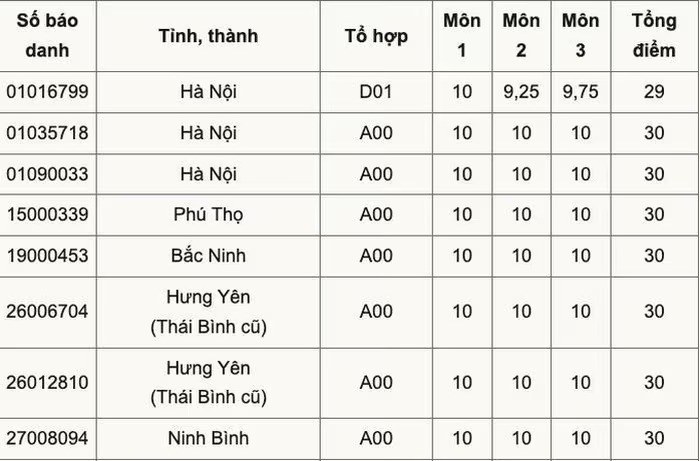
Task: Click the 'Số báo danh' column header
Action: [47, 35]
